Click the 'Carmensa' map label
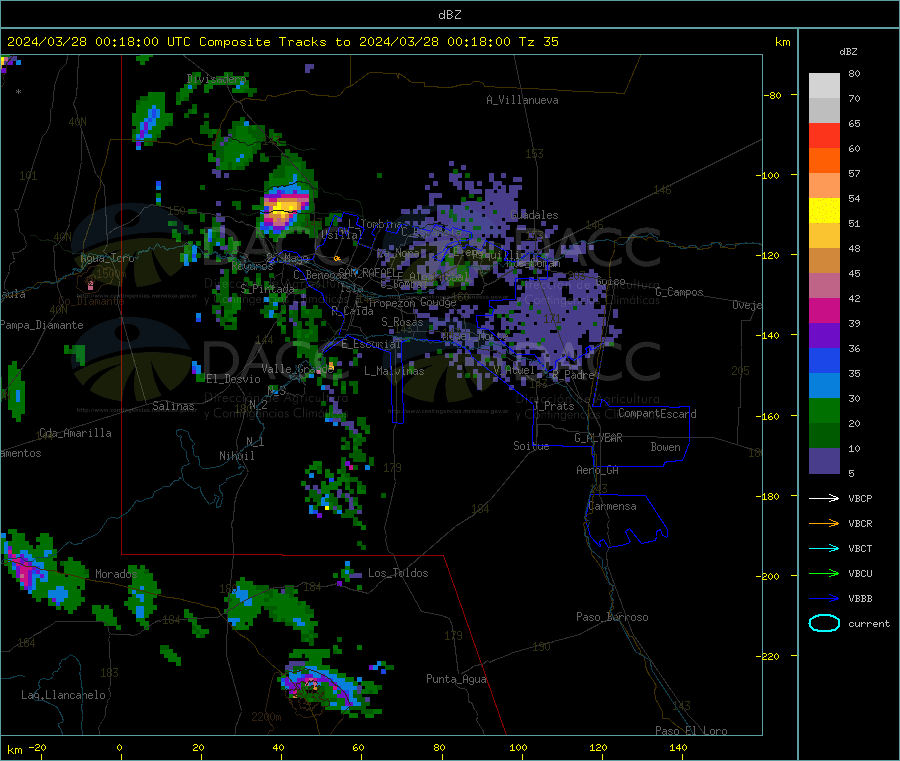Viewport: 900px width, 761px height. click(x=612, y=507)
